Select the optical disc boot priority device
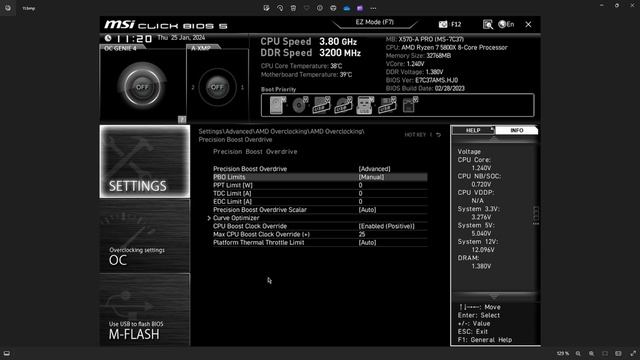The height and width of the screenshot is (360, 640). 300,105
